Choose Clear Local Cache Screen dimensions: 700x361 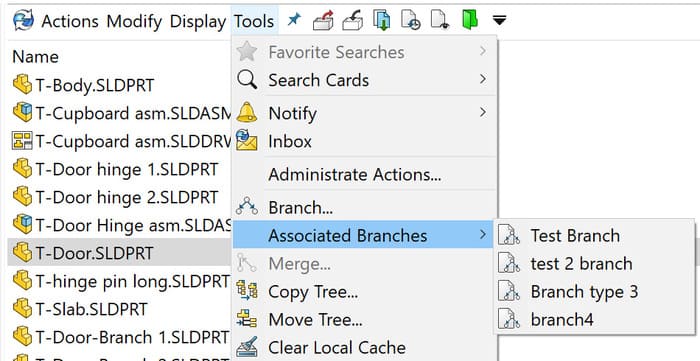[x=365, y=348]
